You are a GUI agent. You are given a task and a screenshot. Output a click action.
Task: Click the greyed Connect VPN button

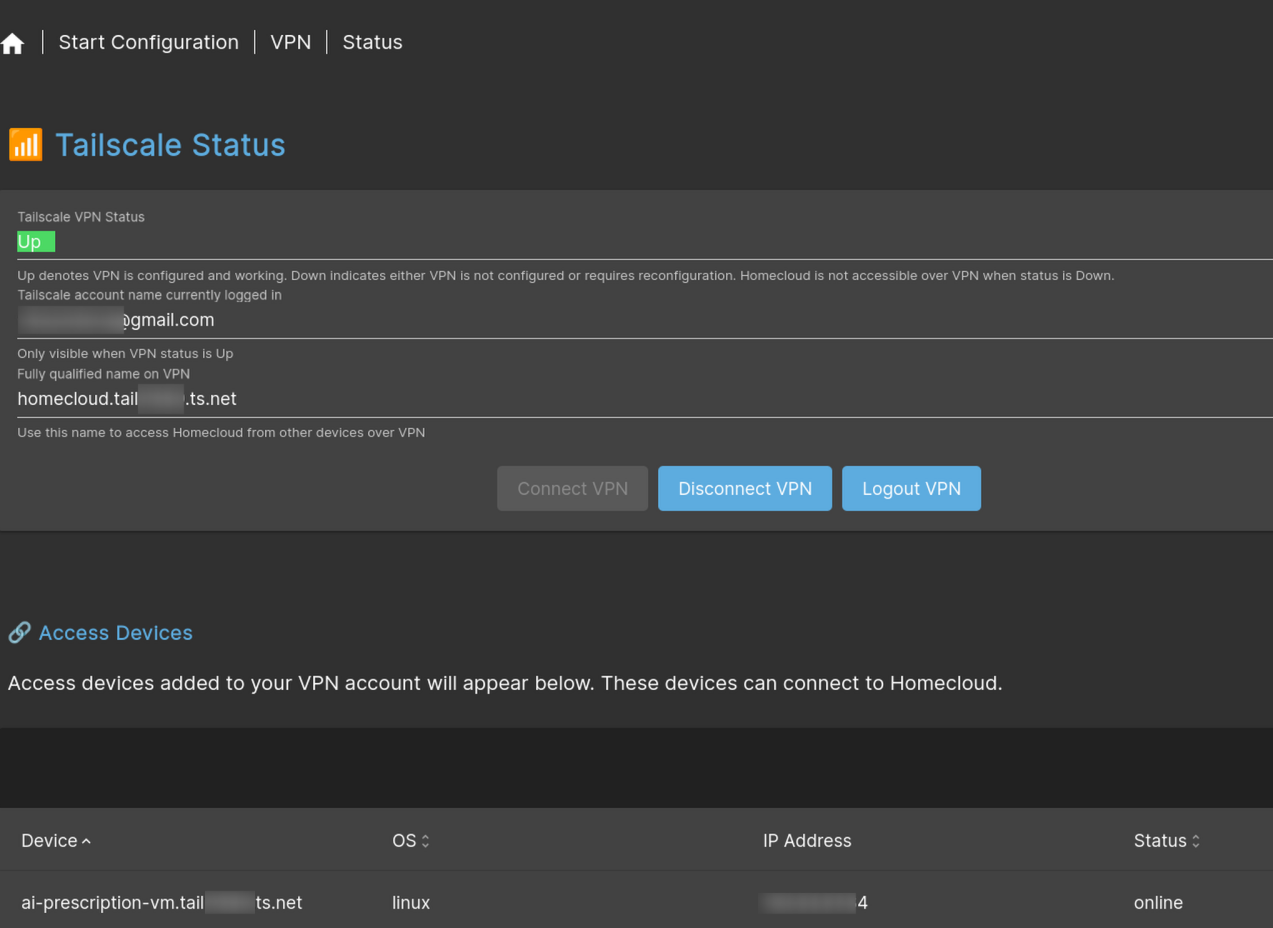(572, 489)
